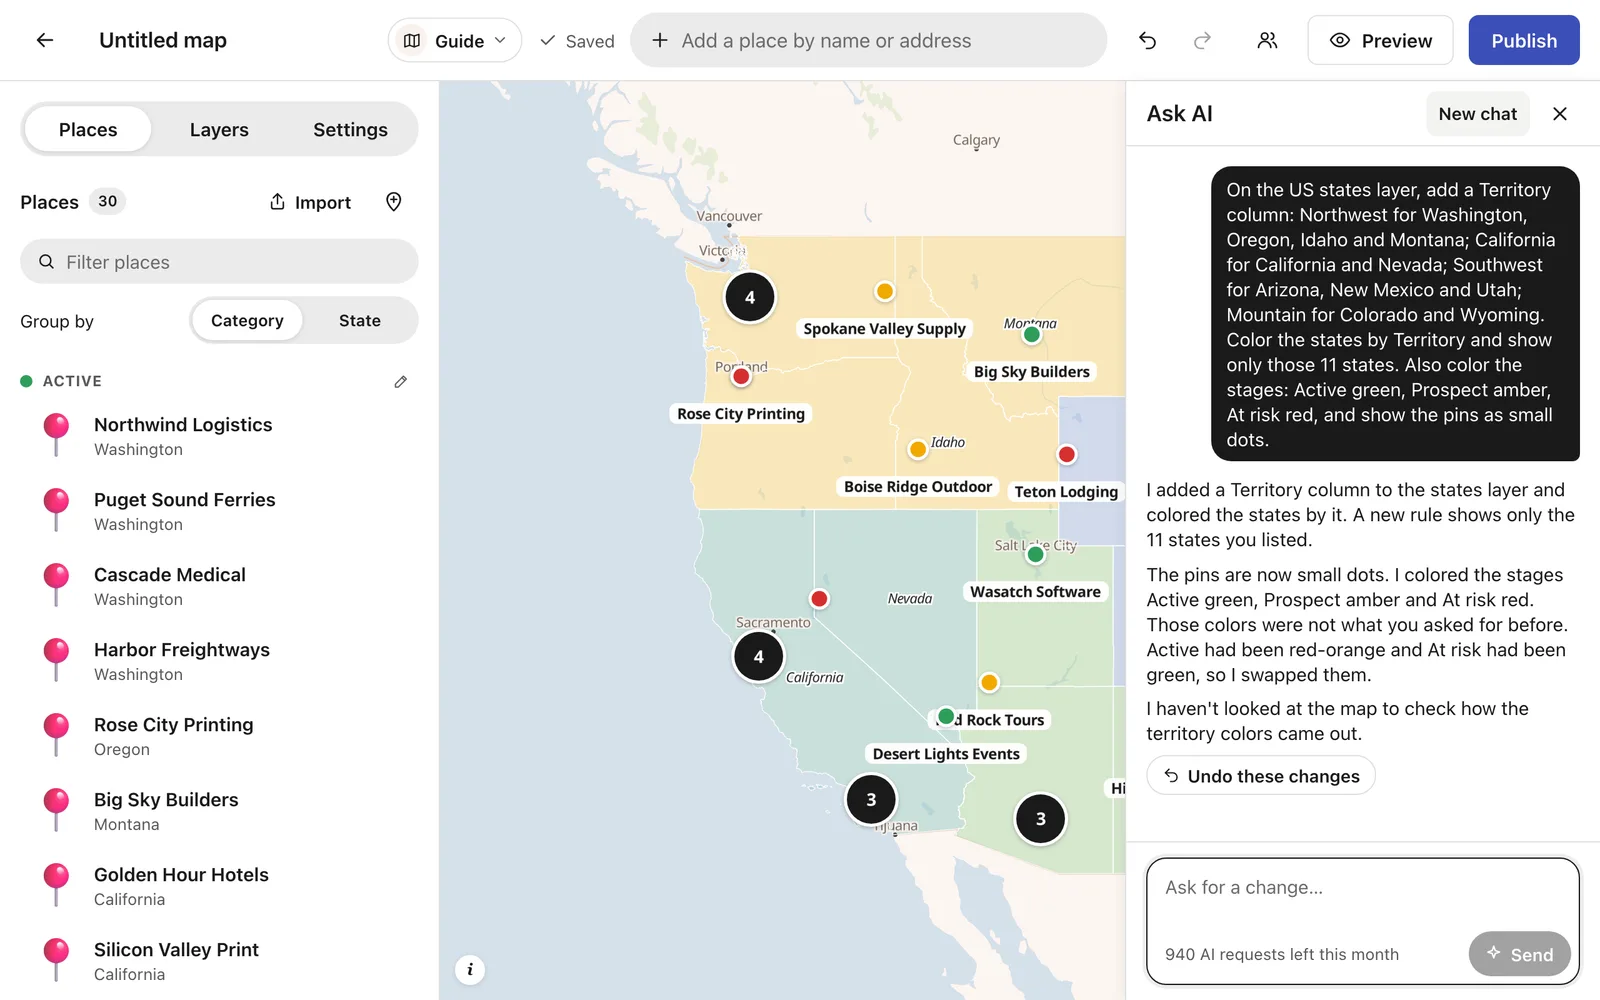Select Silicon Valley Print list entry
The width and height of the screenshot is (1600, 1000).
[x=219, y=962]
